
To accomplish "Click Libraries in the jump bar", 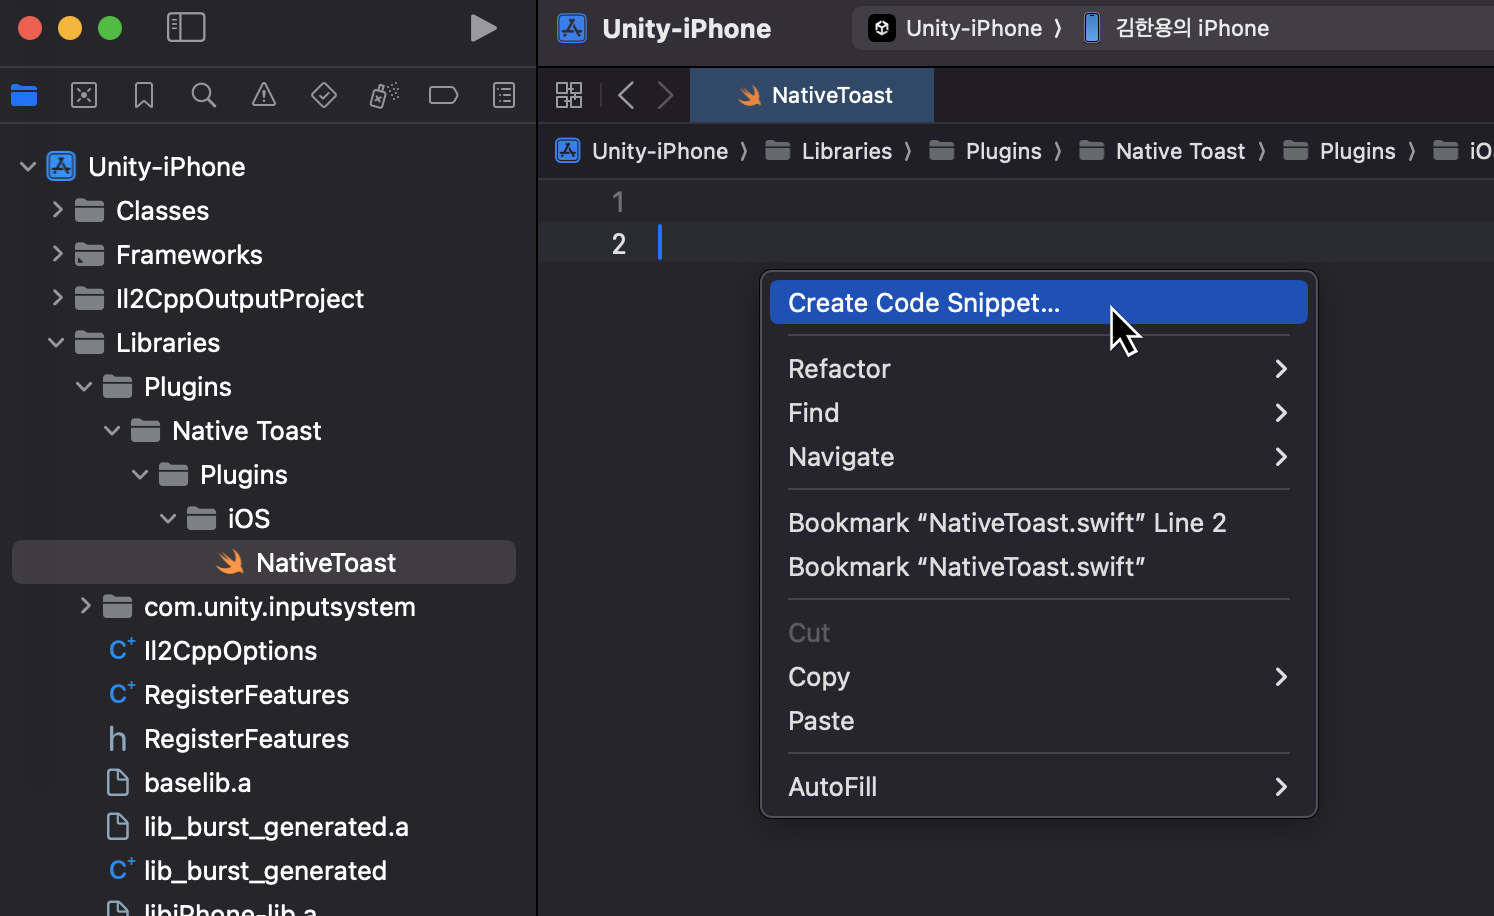I will pos(847,151).
